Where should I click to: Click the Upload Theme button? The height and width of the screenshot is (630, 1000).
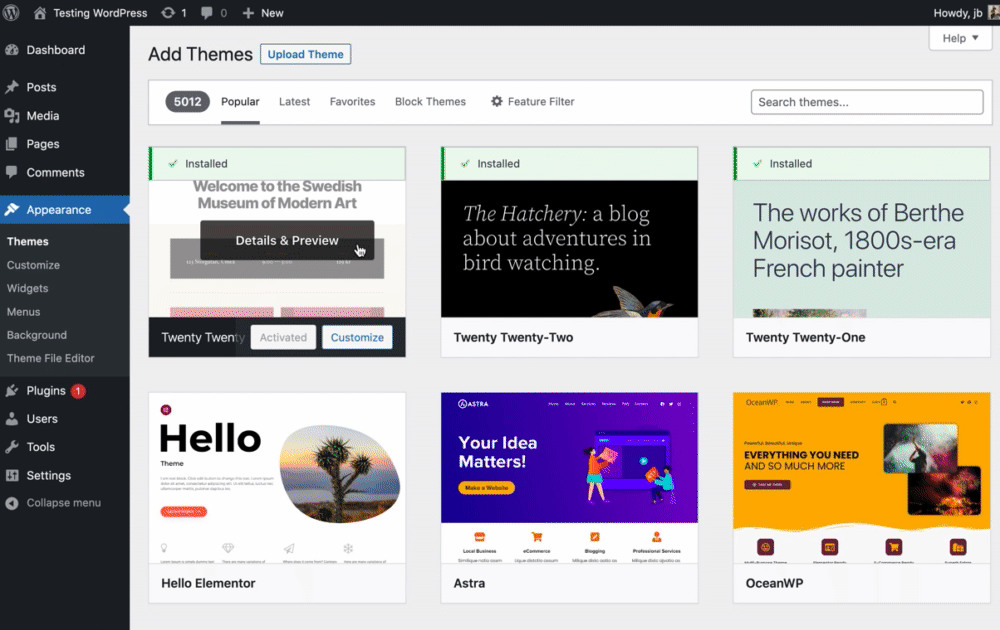tap(305, 54)
